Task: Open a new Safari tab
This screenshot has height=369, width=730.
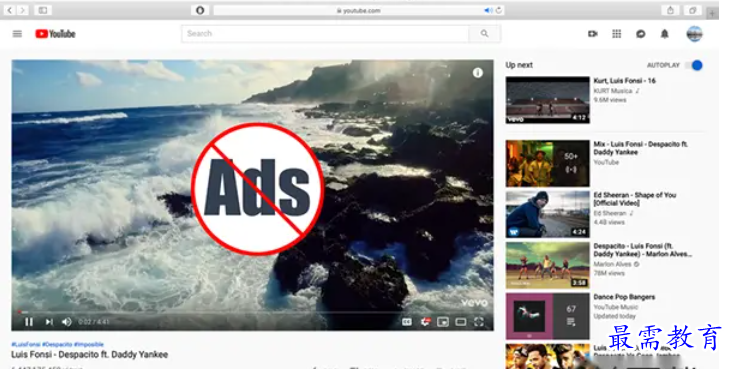Action: tap(712, 13)
